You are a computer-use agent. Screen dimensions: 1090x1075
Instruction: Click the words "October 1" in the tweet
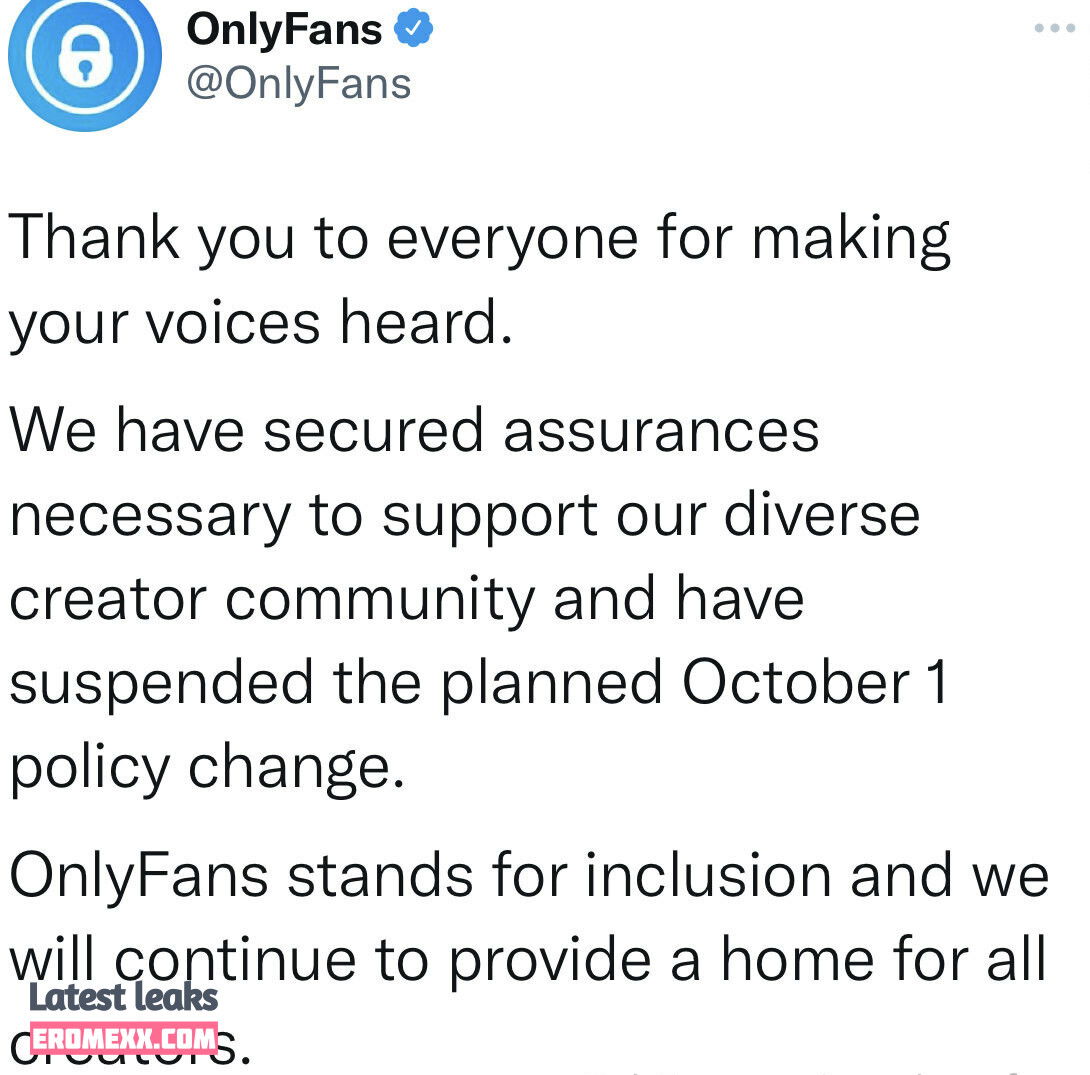815,682
